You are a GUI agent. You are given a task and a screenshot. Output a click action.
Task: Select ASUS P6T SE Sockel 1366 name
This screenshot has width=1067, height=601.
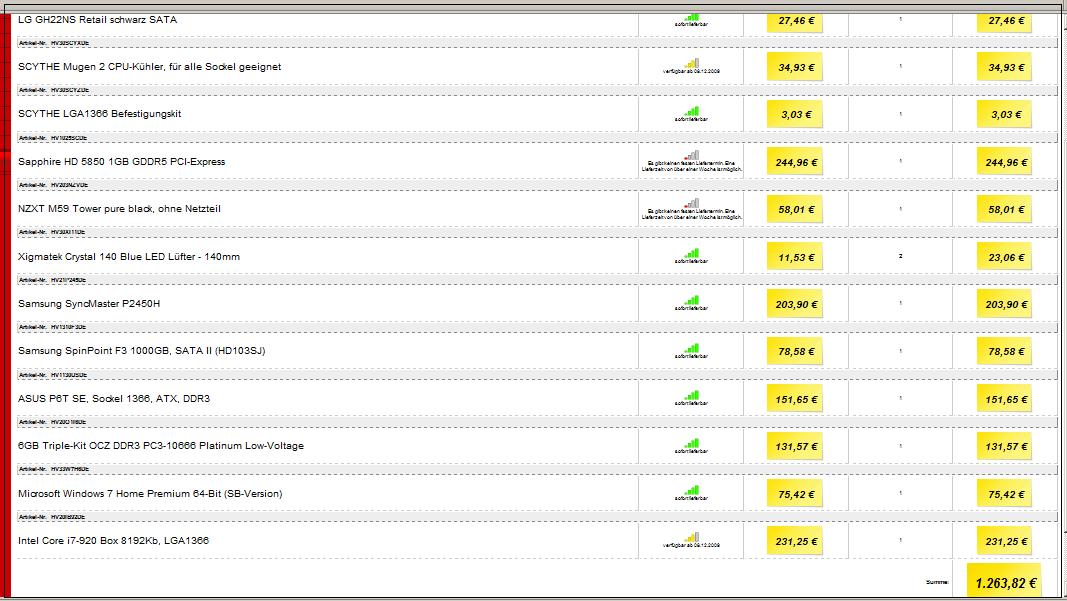[114, 399]
